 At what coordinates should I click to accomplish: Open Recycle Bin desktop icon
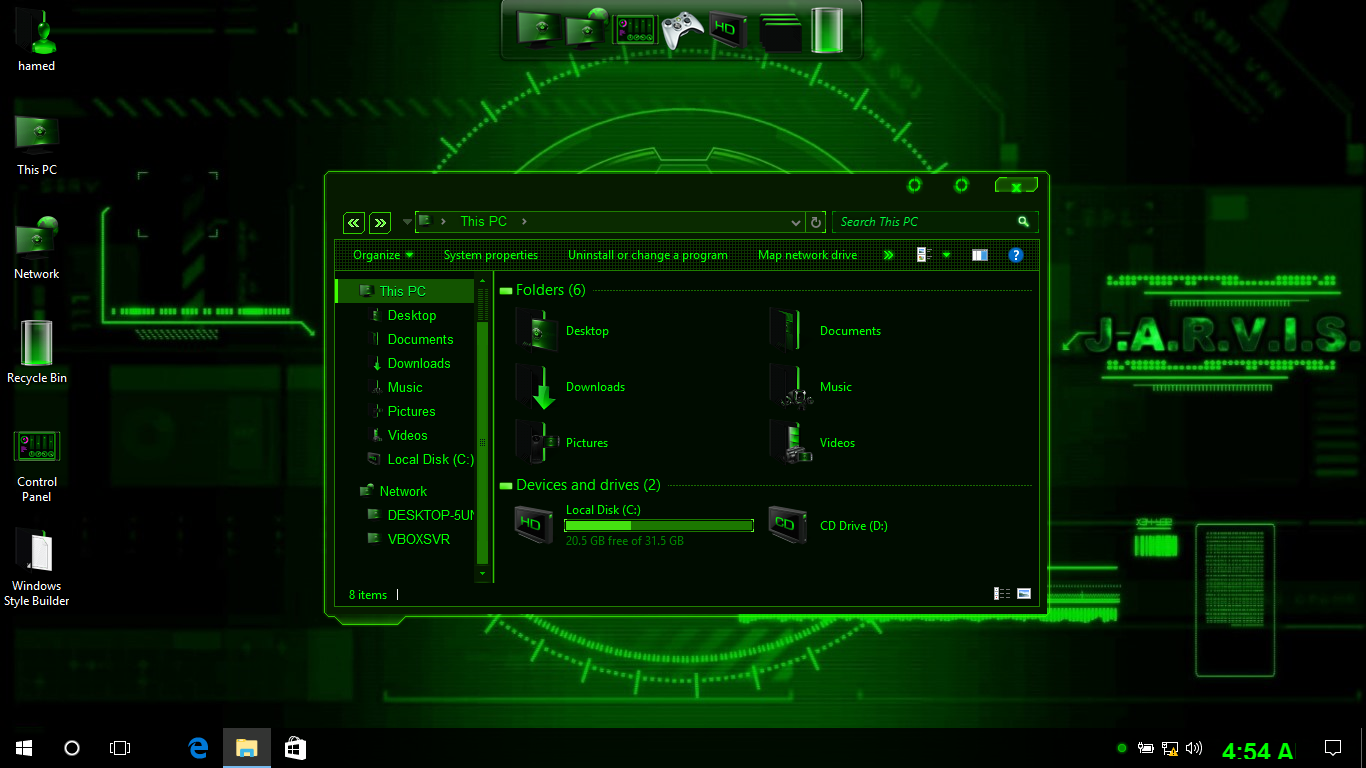pyautogui.click(x=37, y=345)
